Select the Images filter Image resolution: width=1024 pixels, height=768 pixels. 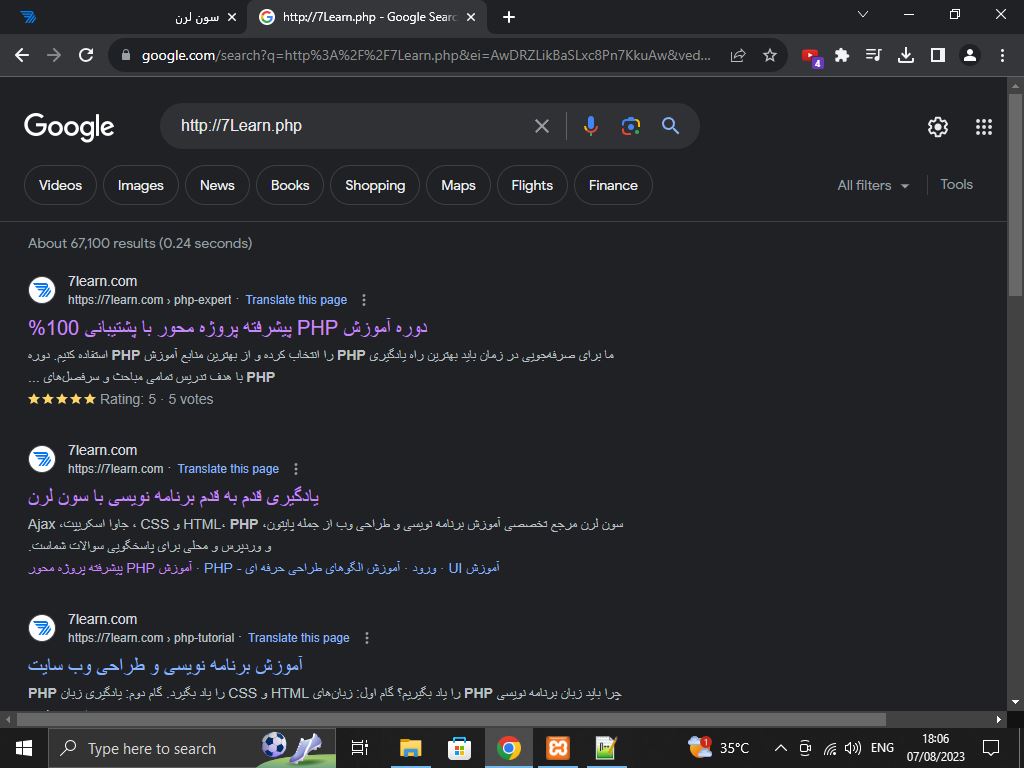pyautogui.click(x=140, y=185)
